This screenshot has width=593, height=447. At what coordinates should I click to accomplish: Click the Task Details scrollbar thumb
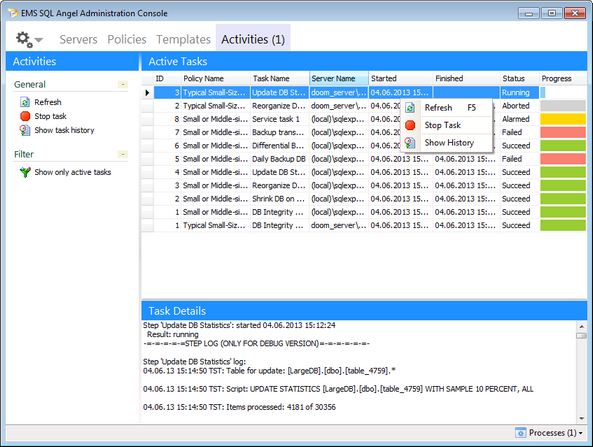click(581, 335)
